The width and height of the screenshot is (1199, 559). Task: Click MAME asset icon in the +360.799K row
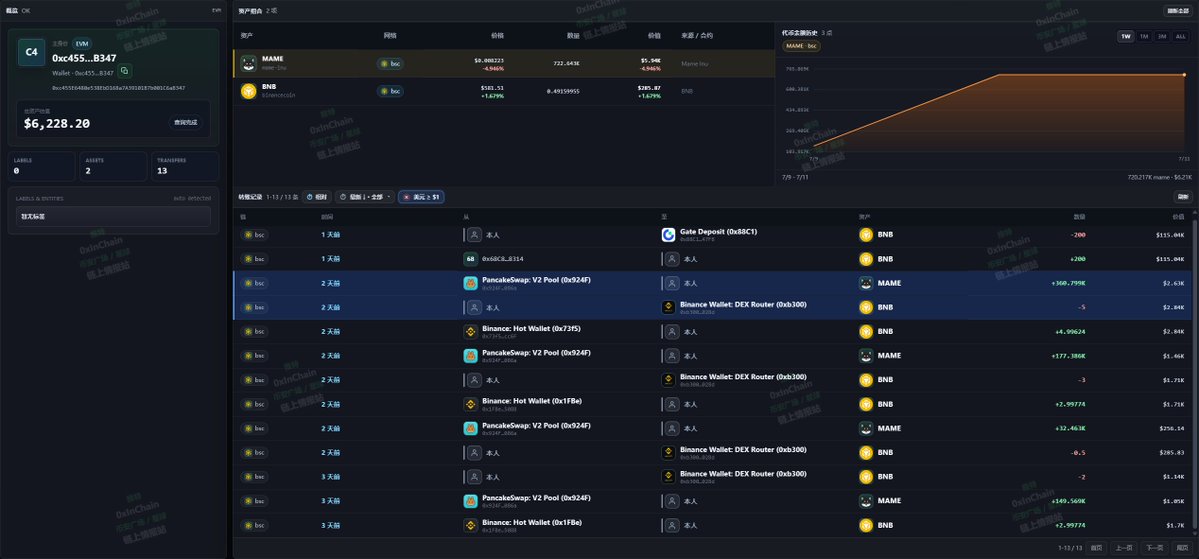click(866, 283)
